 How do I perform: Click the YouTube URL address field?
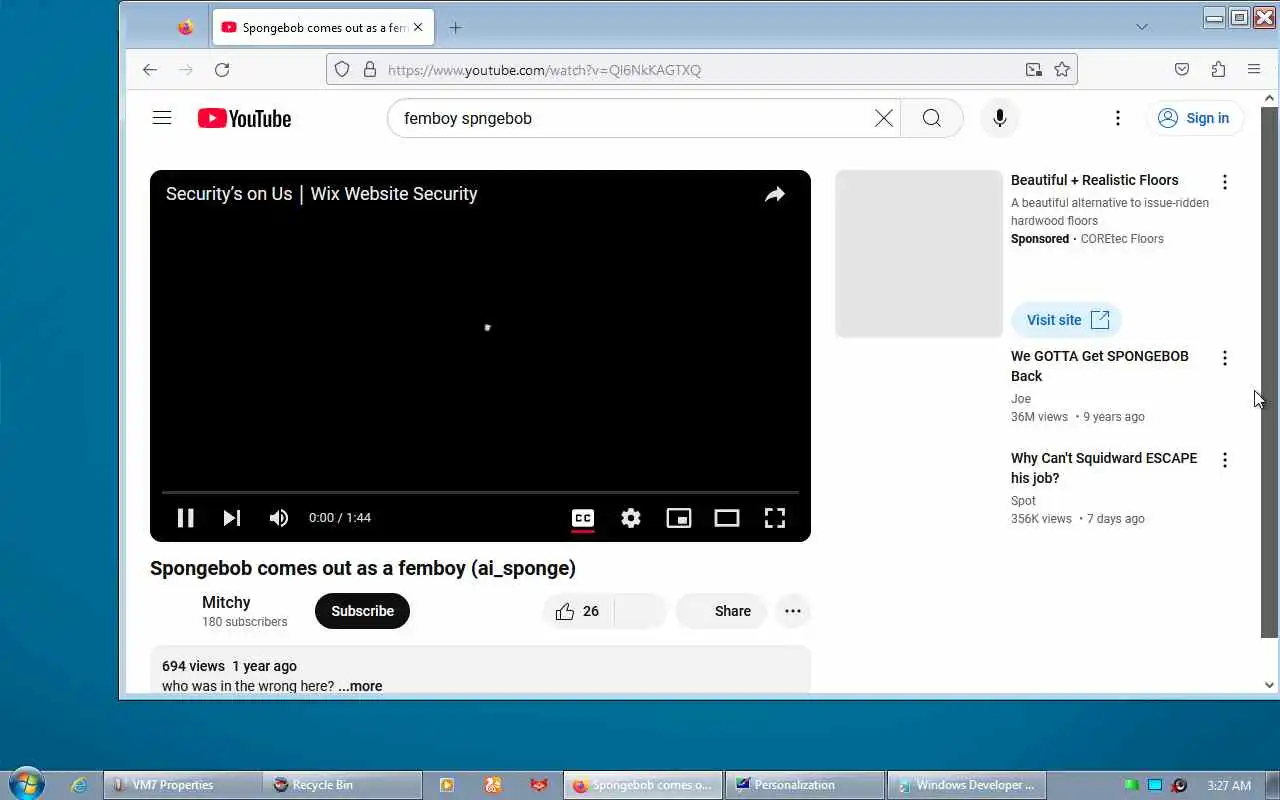coord(700,69)
